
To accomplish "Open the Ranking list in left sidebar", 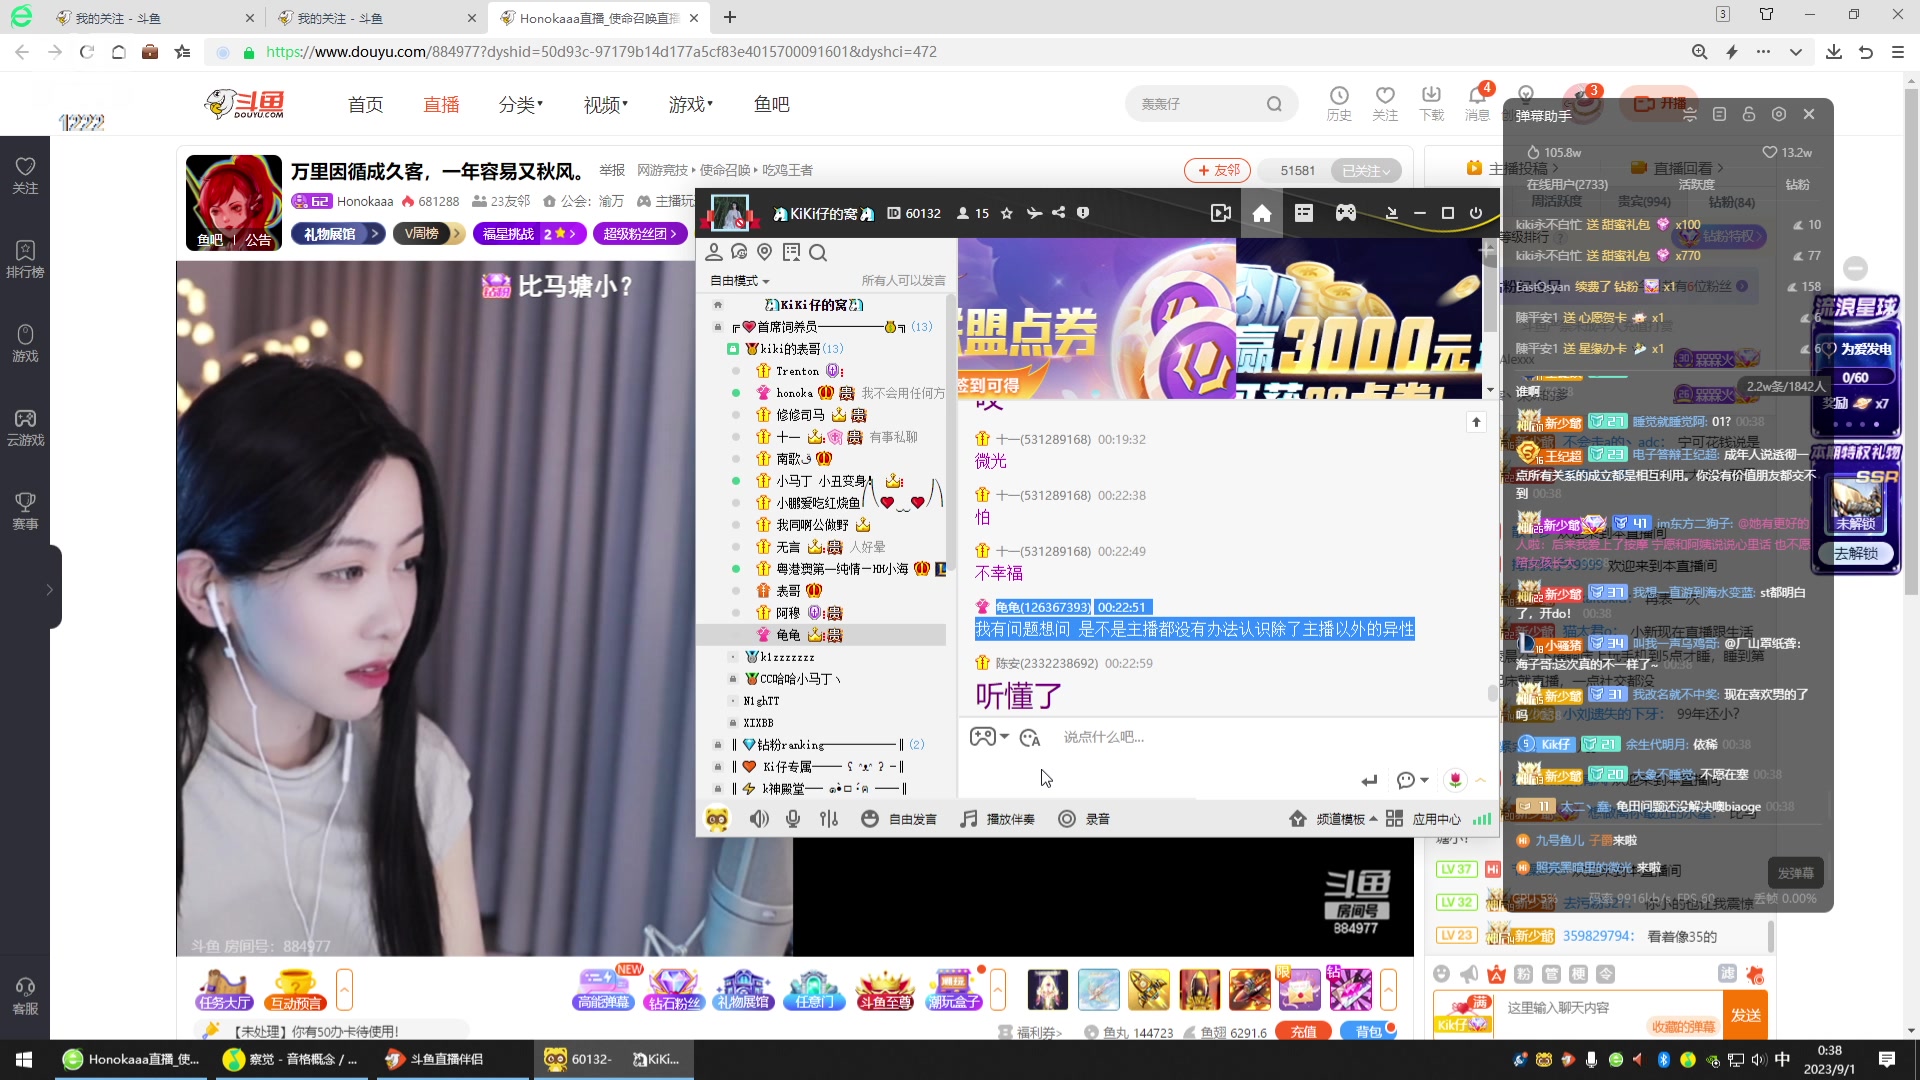I will pos(25,259).
